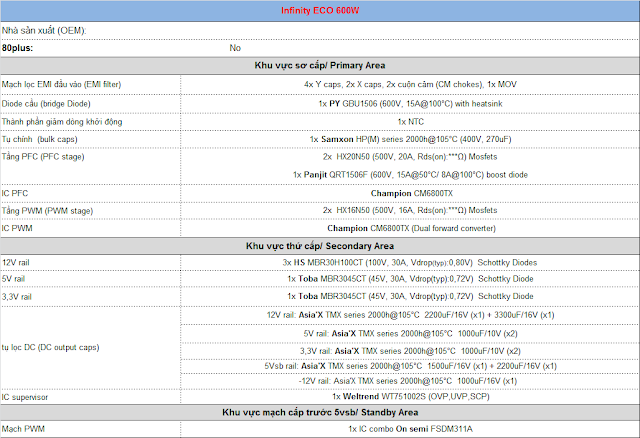Select the 'IC PFC' row label
Image resolution: width=640 pixels, height=438 pixels.
click(x=15, y=193)
